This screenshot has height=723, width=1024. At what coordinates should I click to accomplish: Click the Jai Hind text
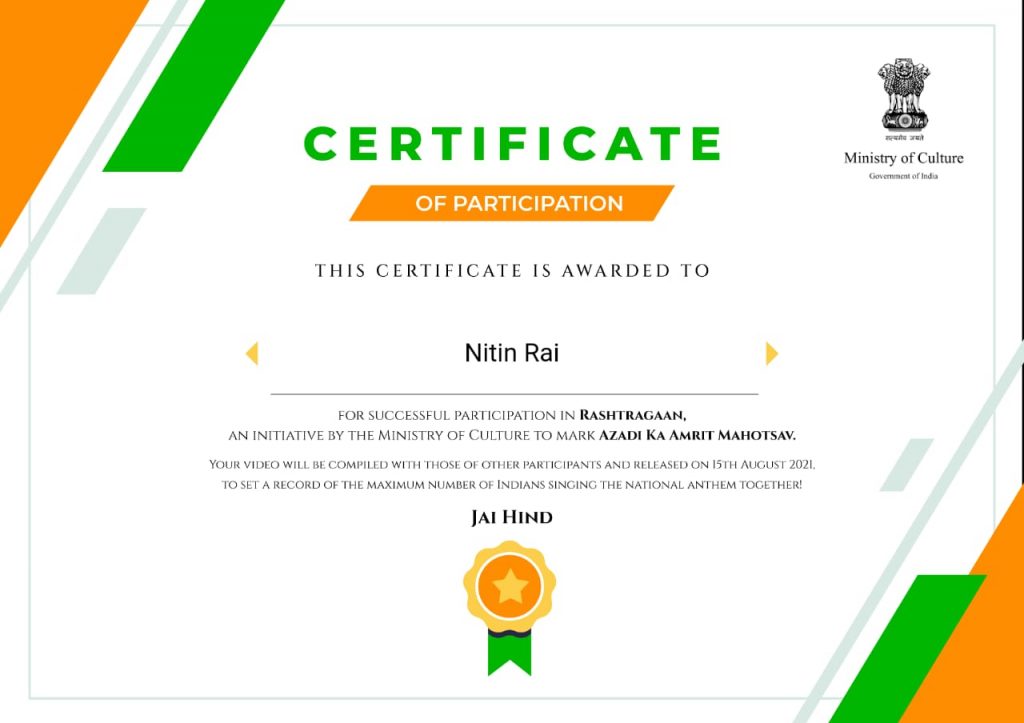511,518
